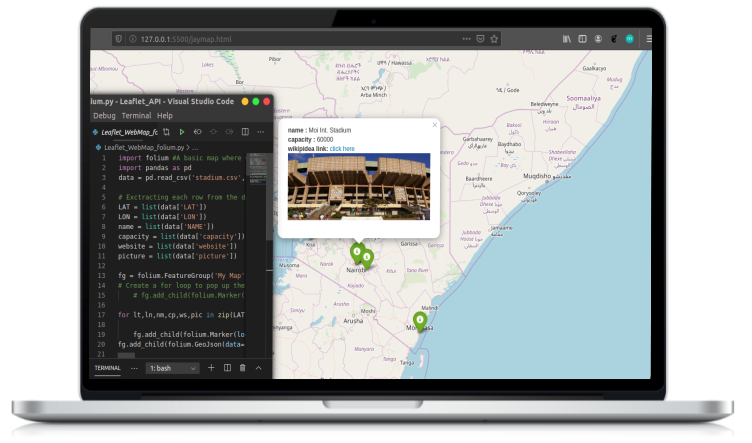Follow the 'click here' Wikipedia link
Viewport: 752px width, 443px height.
342,148
